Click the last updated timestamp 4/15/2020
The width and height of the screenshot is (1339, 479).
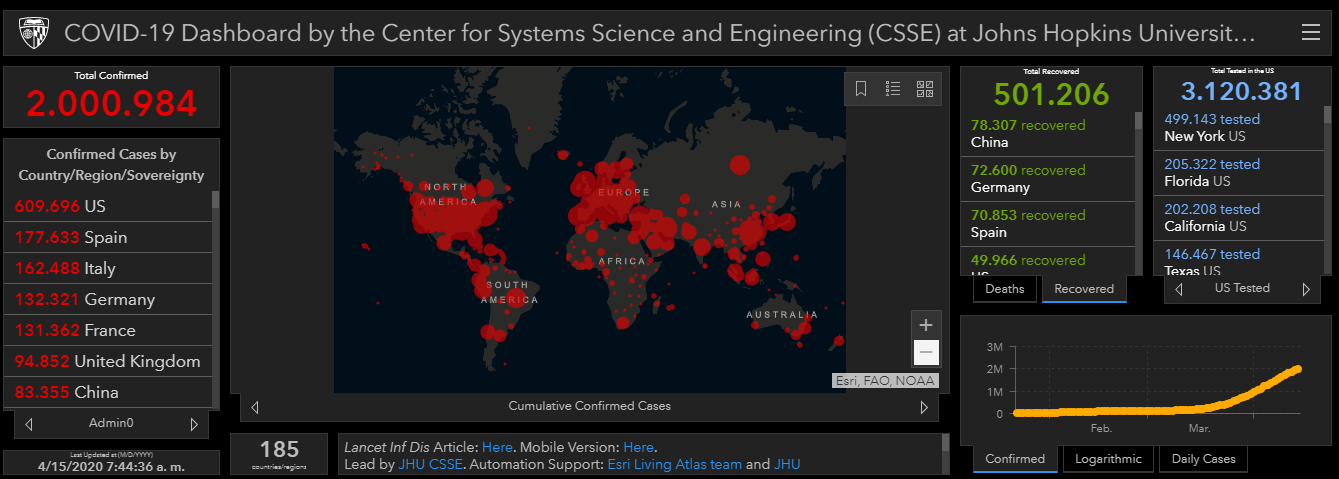pyautogui.click(x=111, y=466)
